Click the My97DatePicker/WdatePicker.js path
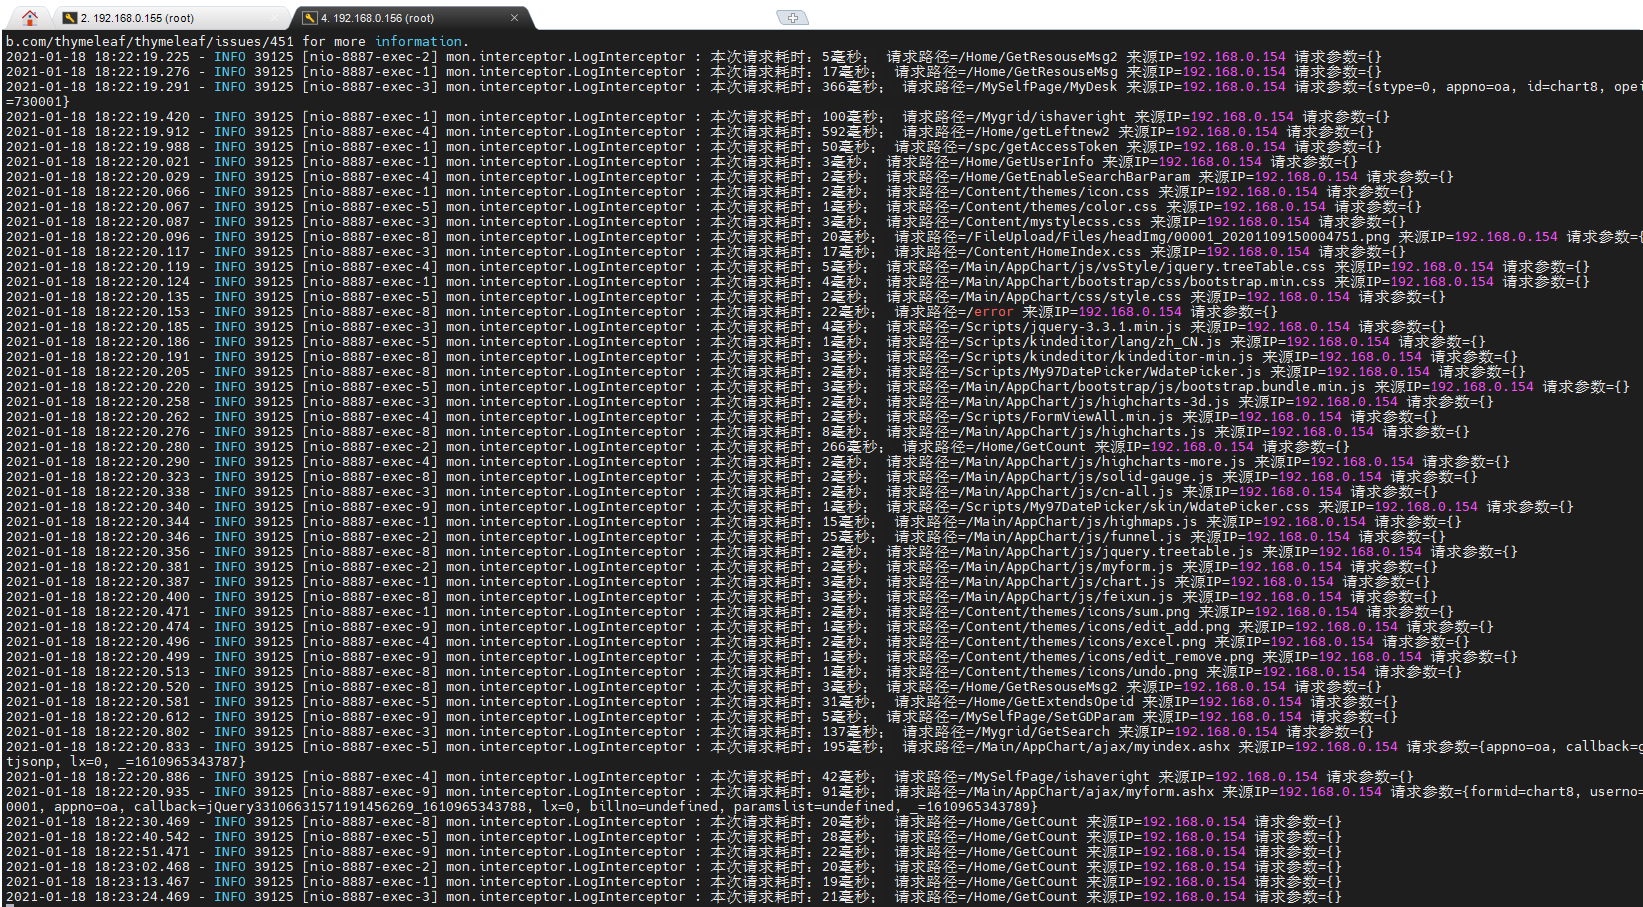Viewport: 1643px width, 907px height. (1112, 372)
